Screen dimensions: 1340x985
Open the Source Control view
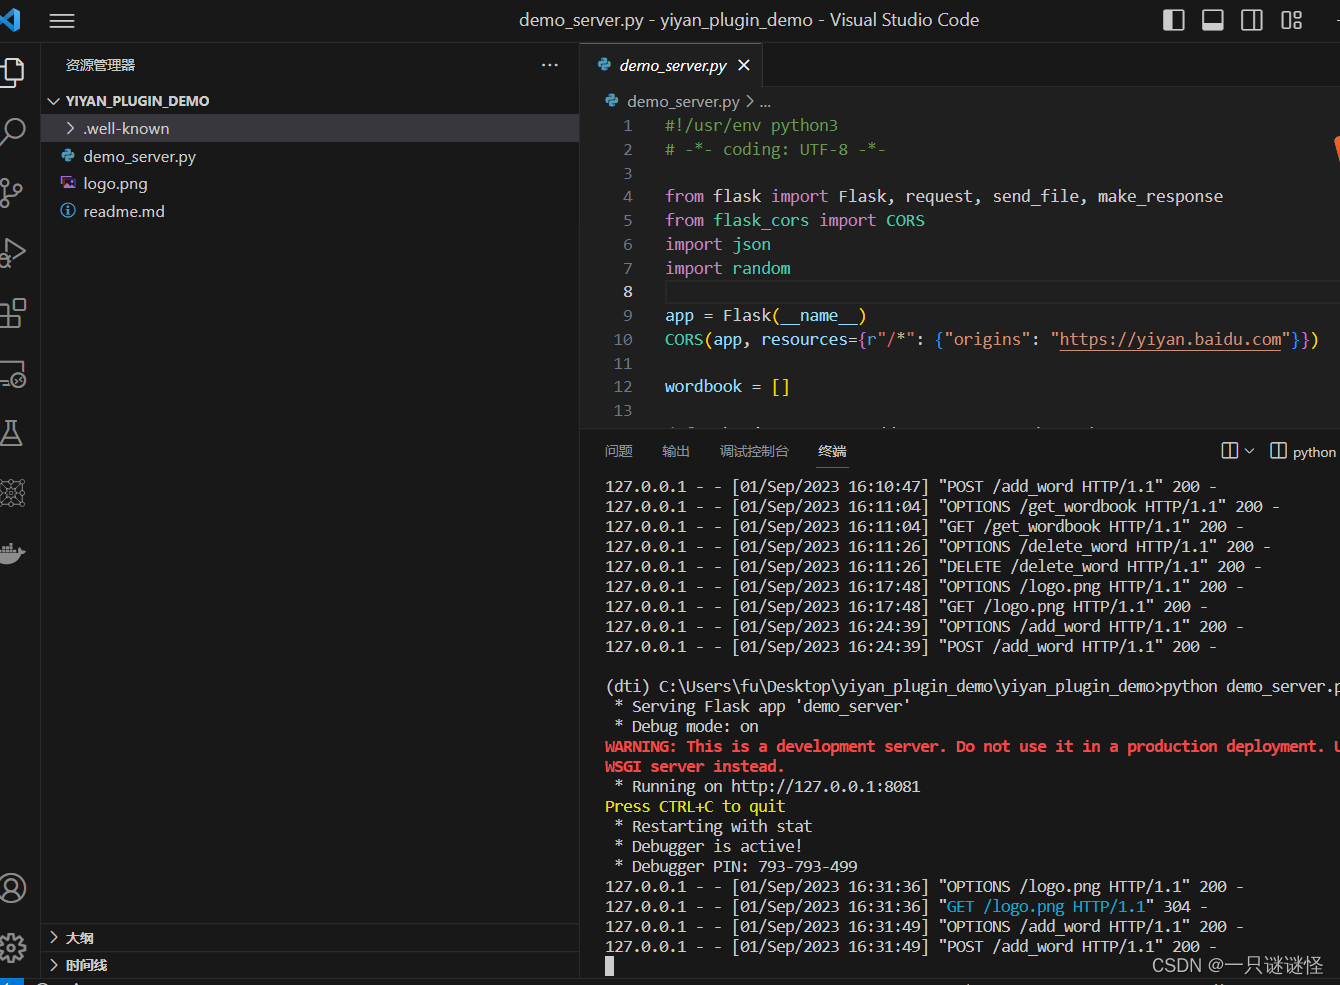[12, 192]
